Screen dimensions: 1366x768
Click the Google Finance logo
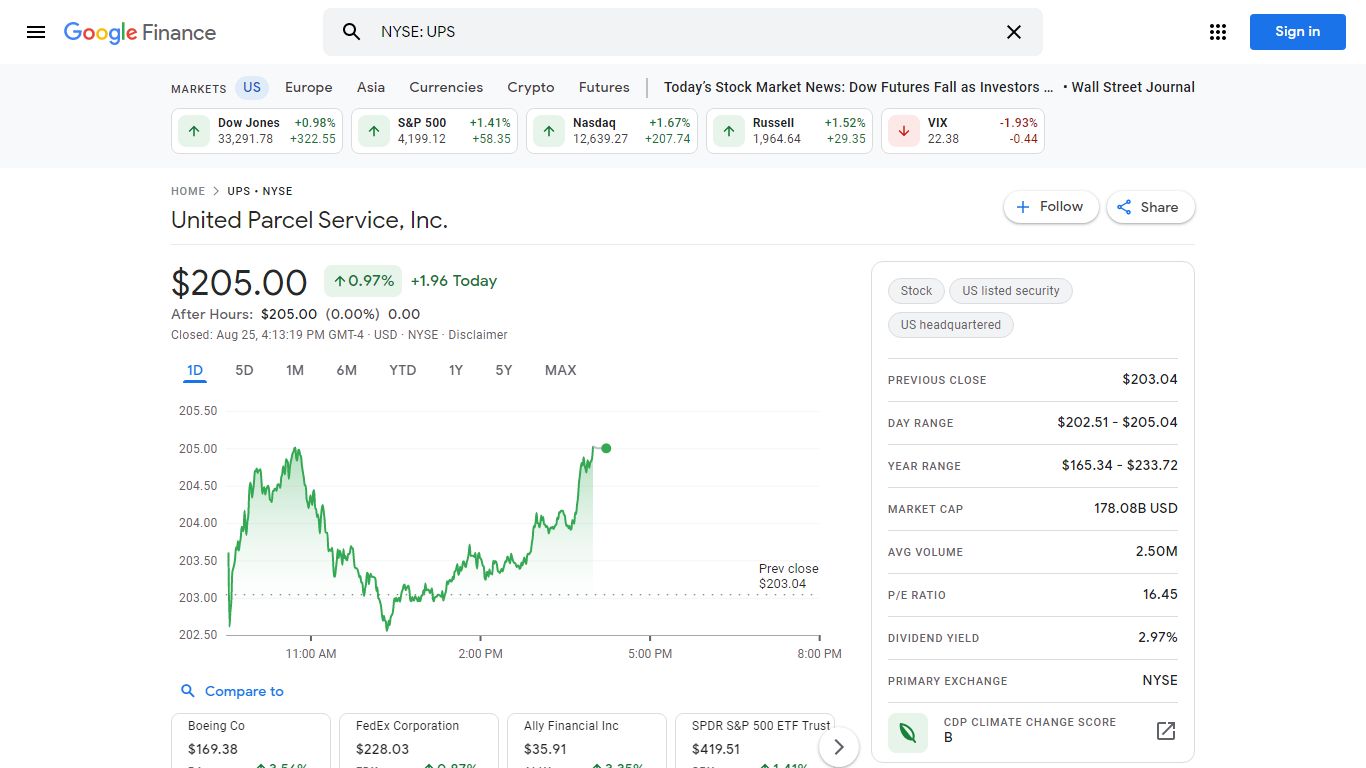pos(140,32)
